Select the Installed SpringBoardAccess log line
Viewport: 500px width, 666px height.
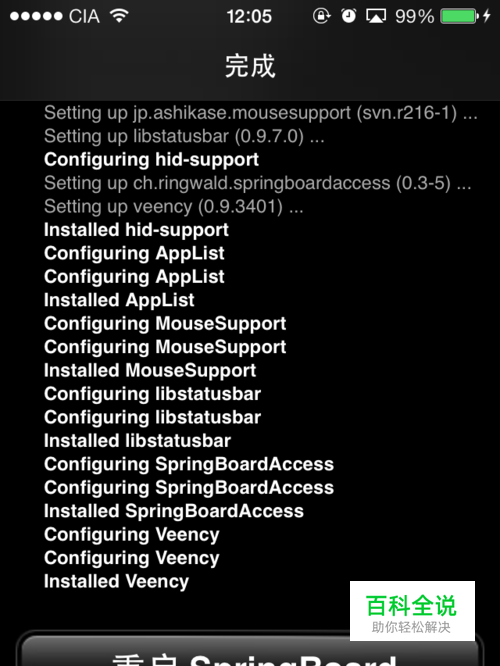point(174,511)
